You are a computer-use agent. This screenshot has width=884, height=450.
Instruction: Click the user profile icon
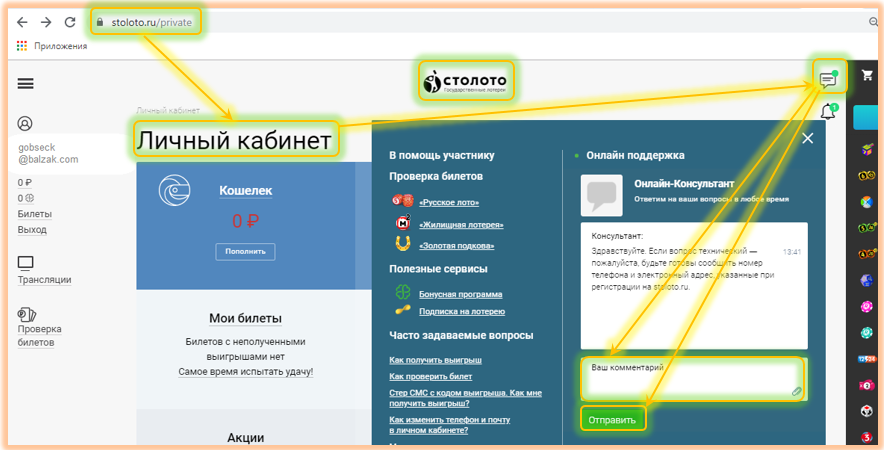[25, 123]
